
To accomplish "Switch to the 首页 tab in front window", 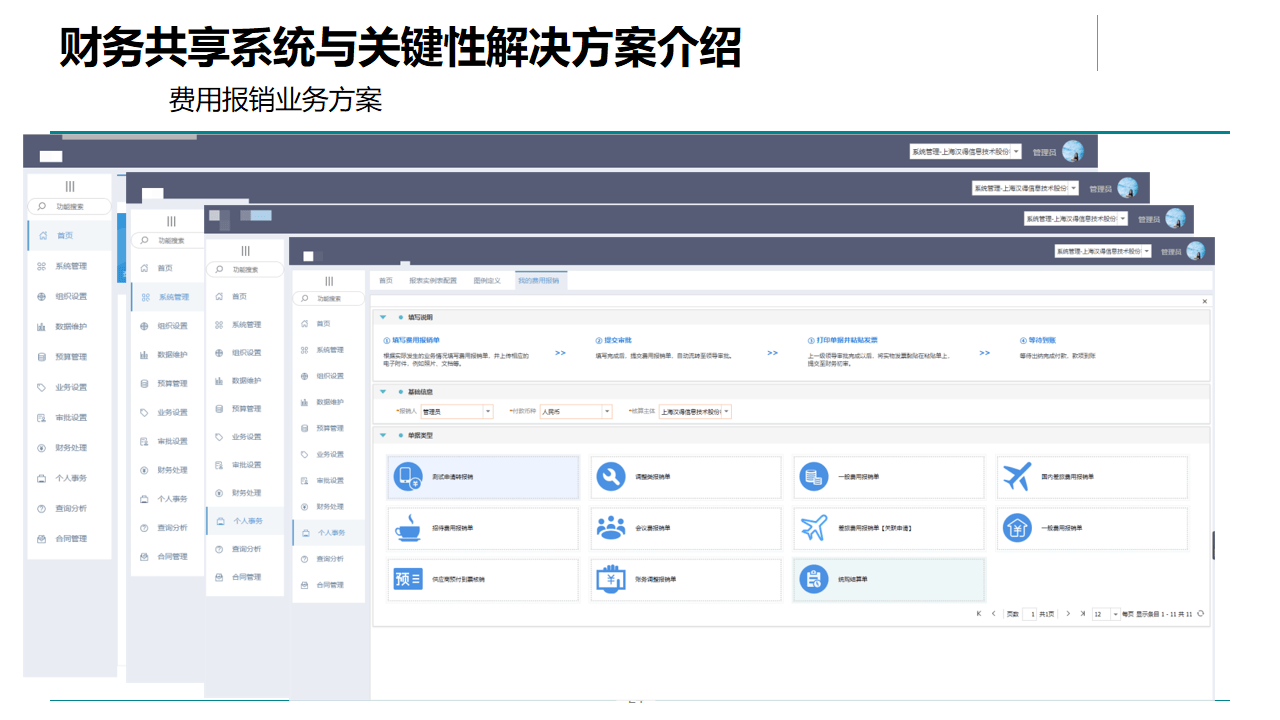I will click(x=386, y=281).
